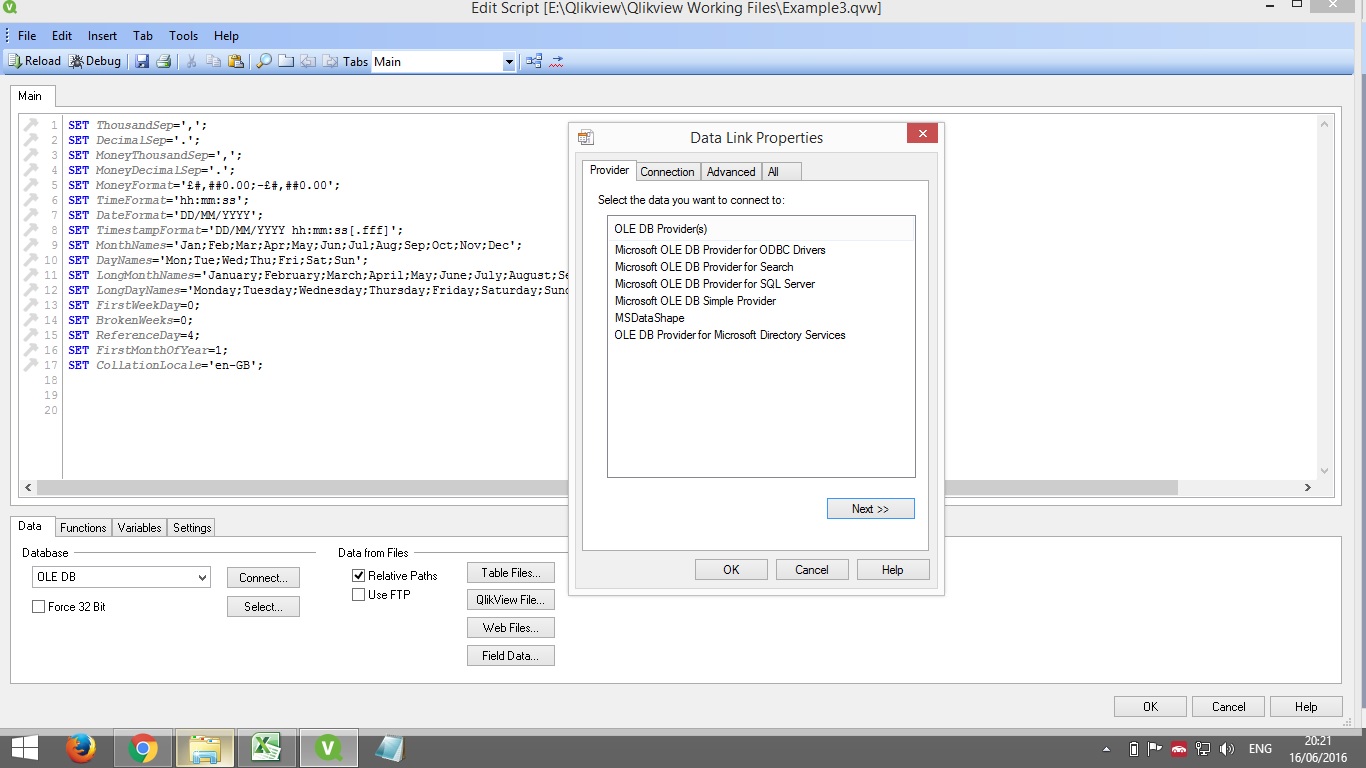Open the File menu
1366x768 pixels.
[x=27, y=35]
